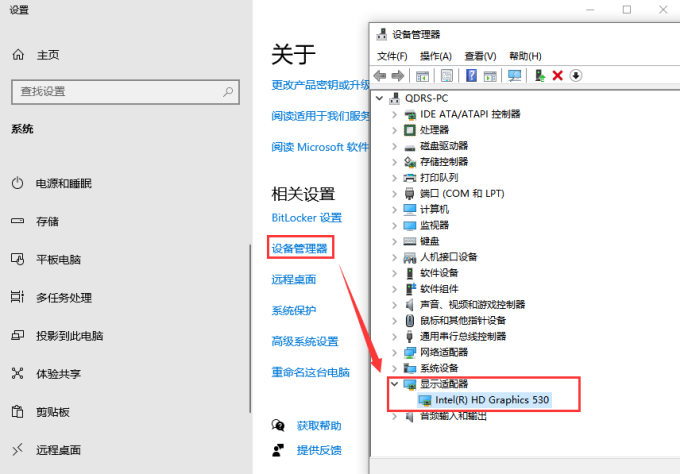Expand the 网络适配器 node
The width and height of the screenshot is (680, 474).
pos(395,352)
